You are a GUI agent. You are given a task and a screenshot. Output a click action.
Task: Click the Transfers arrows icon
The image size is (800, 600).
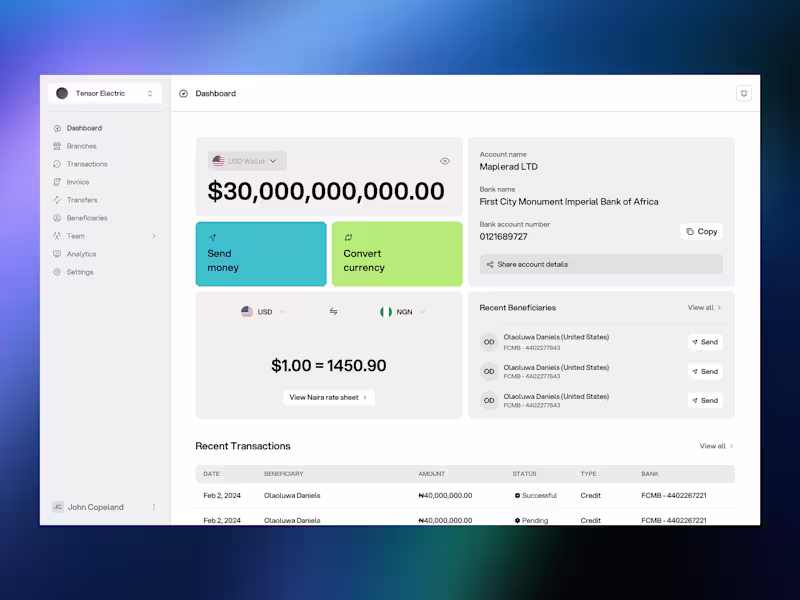(57, 200)
